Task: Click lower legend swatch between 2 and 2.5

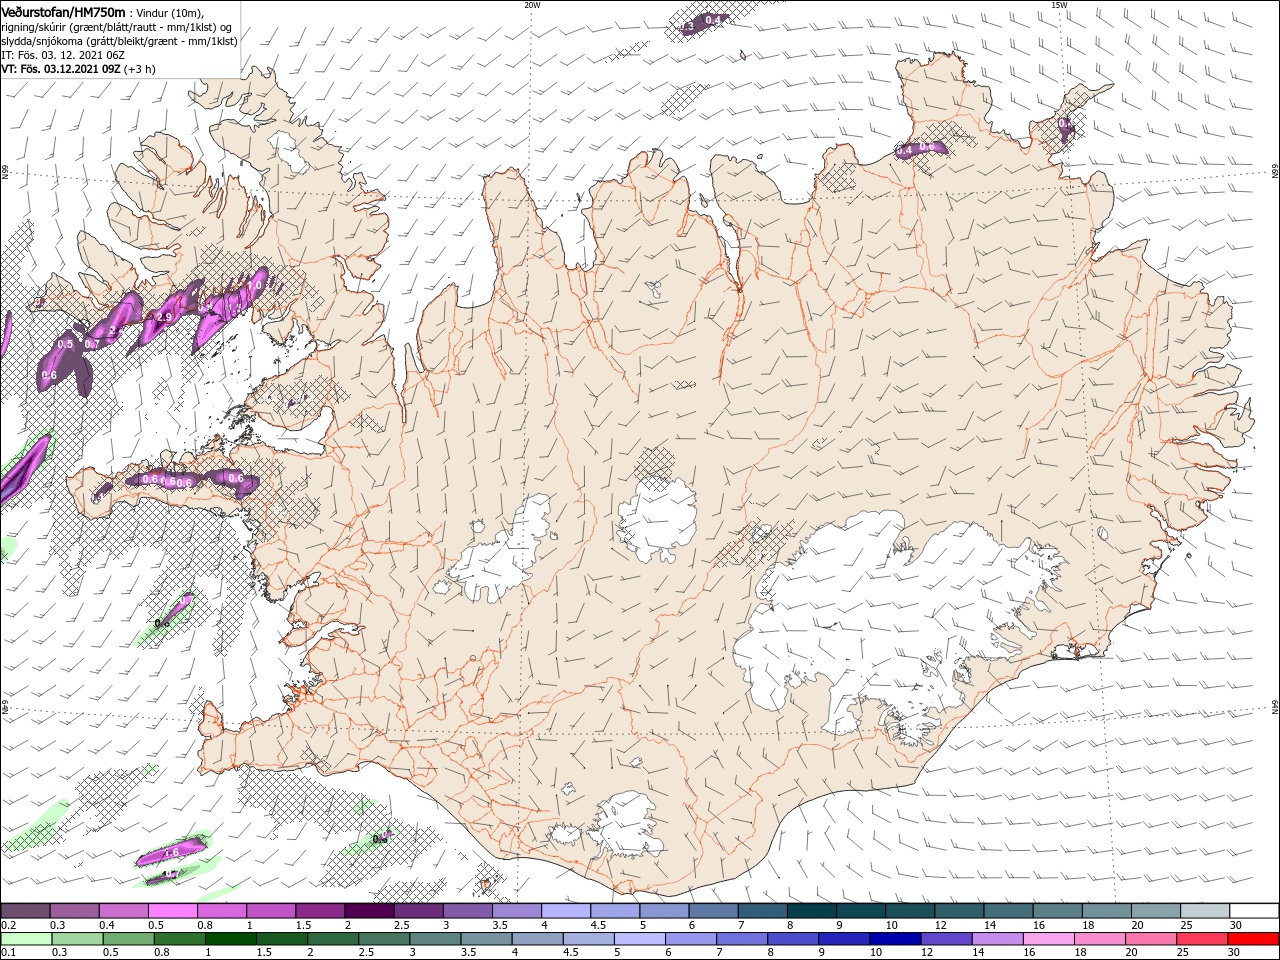Action: [x=332, y=939]
